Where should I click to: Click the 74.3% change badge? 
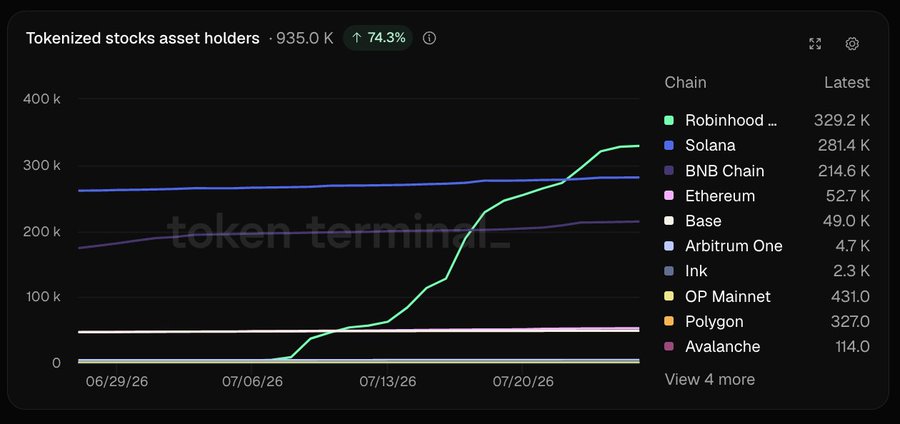378,38
